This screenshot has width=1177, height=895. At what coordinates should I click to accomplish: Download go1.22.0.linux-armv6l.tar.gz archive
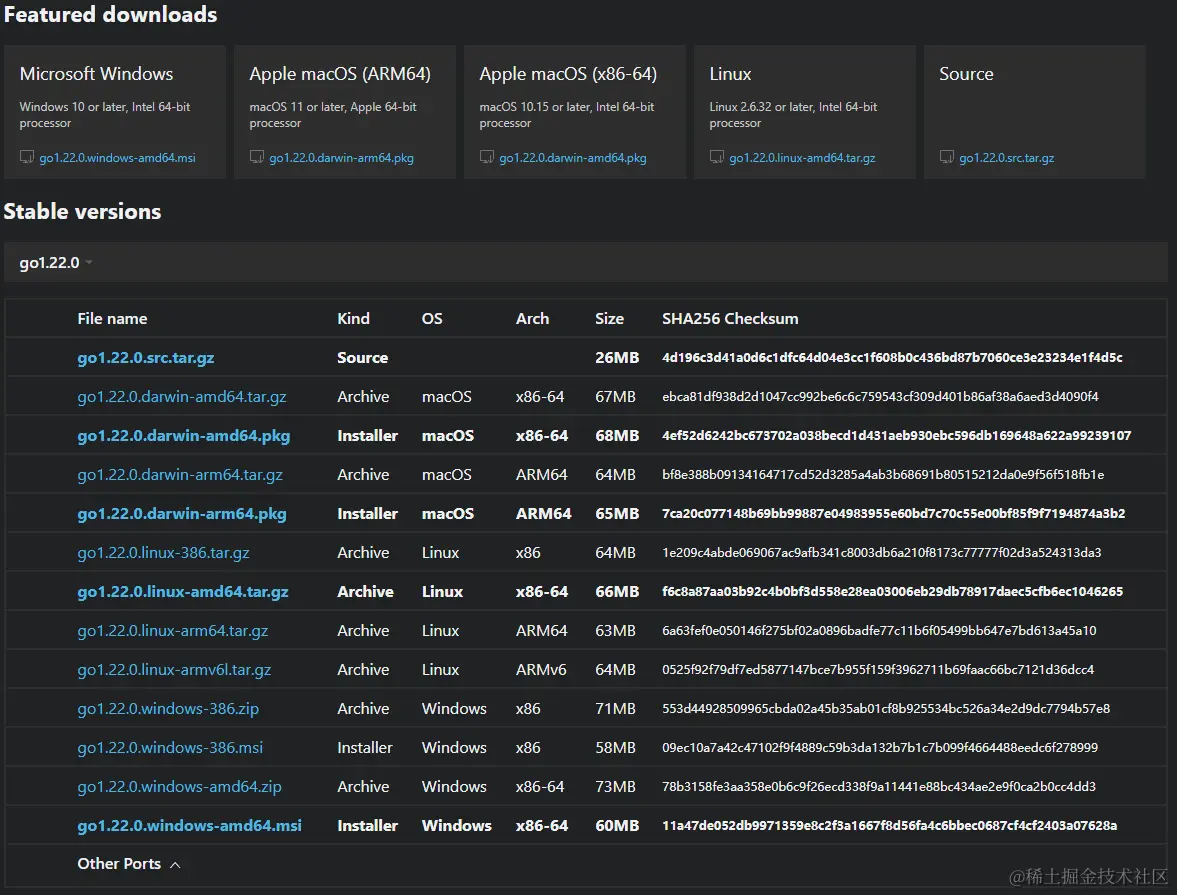coord(174,670)
